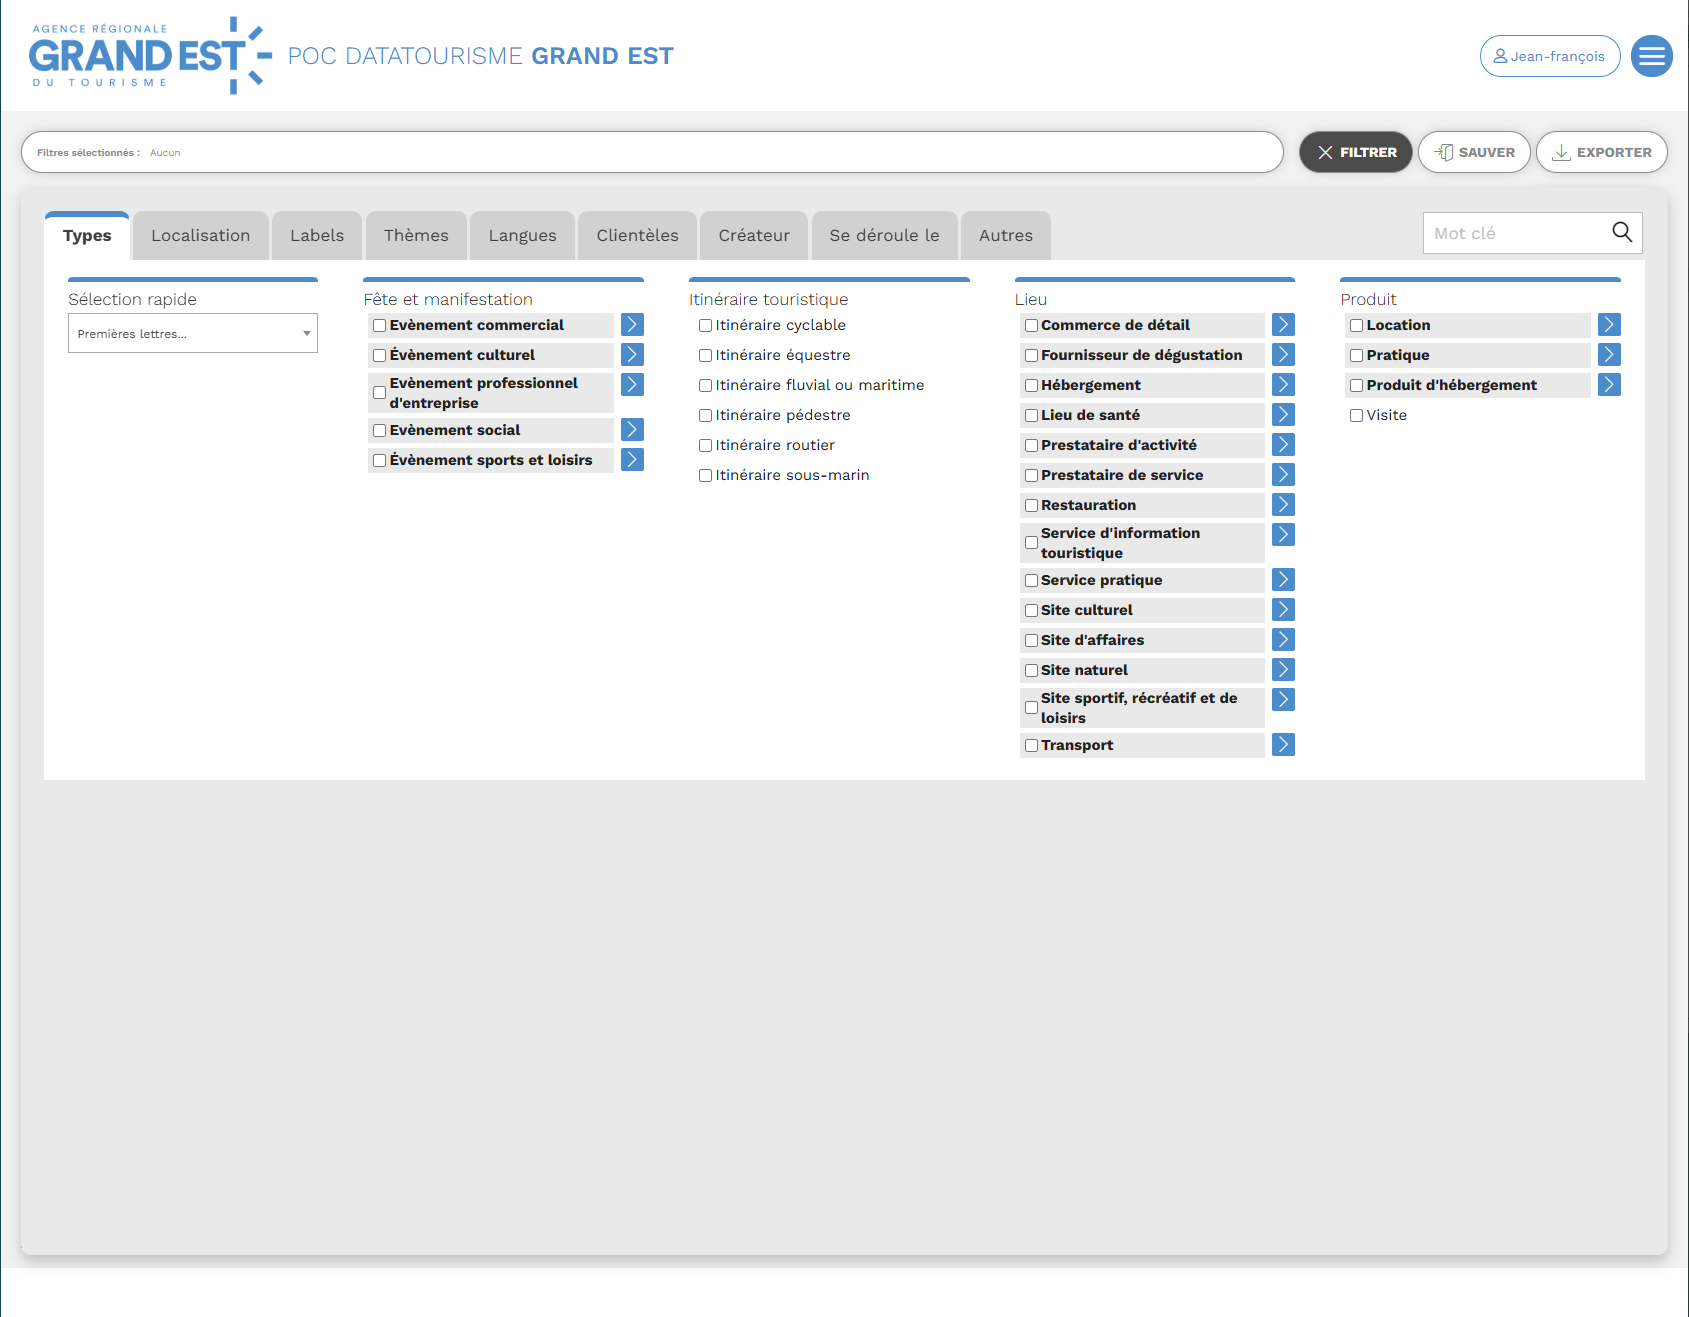The height and width of the screenshot is (1317, 1689).
Task: Click the Grand Est Tourisme logo
Action: coord(150,56)
